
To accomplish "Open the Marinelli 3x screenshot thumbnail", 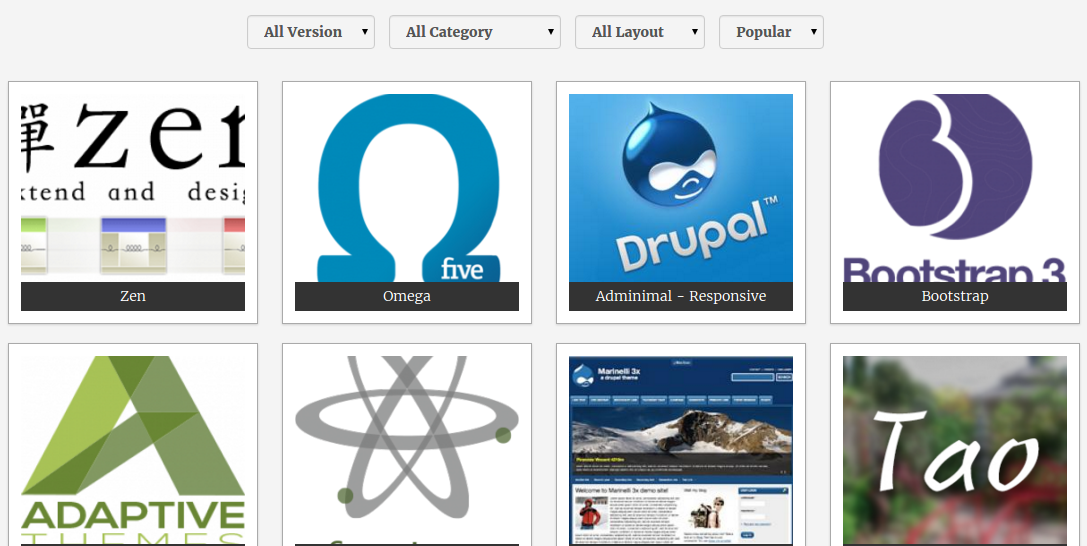I will click(x=681, y=450).
